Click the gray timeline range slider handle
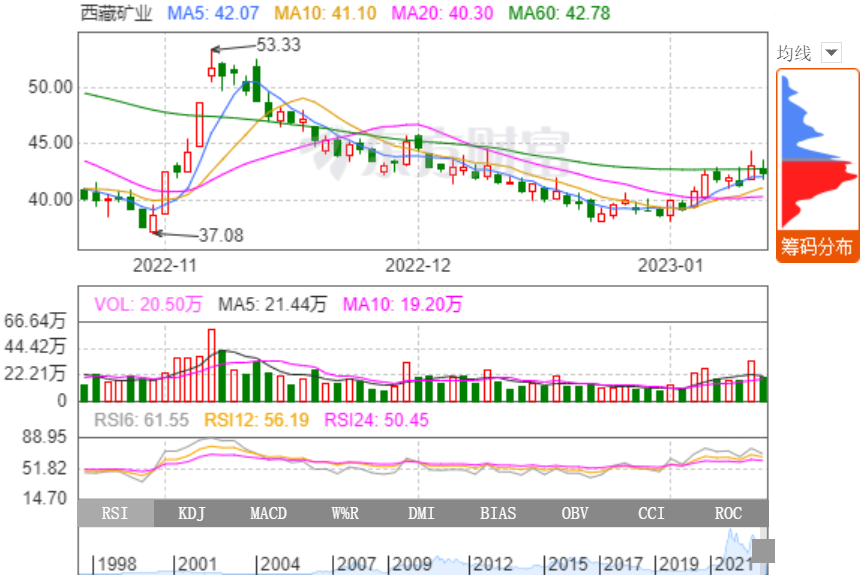 coord(764,551)
